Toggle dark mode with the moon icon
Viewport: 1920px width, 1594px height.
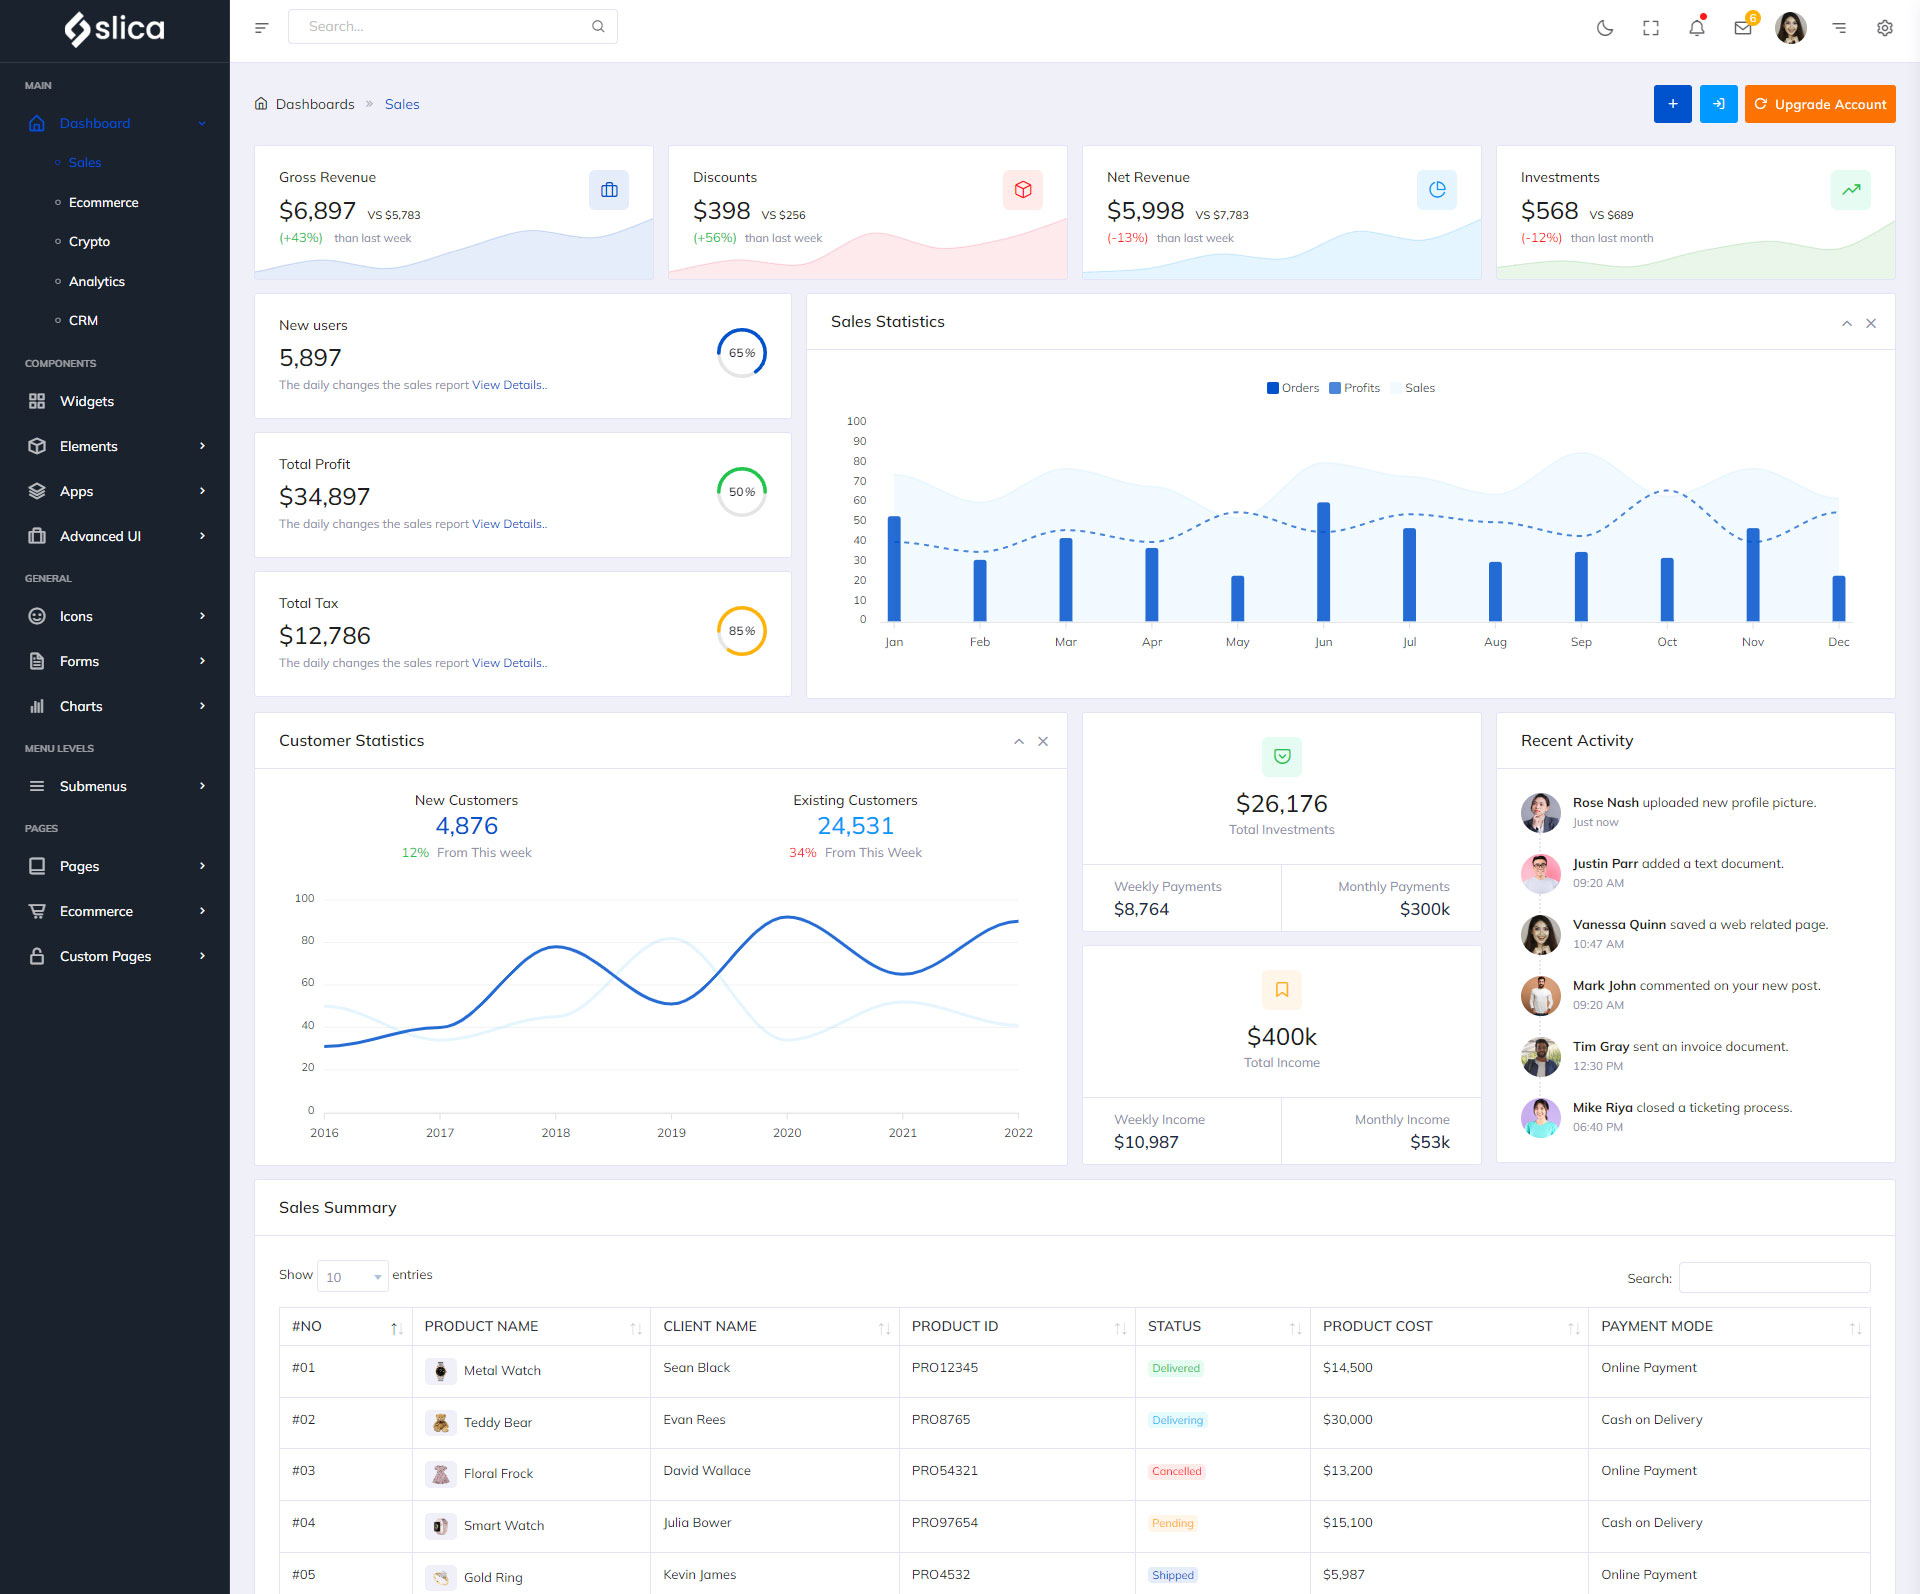coord(1604,28)
